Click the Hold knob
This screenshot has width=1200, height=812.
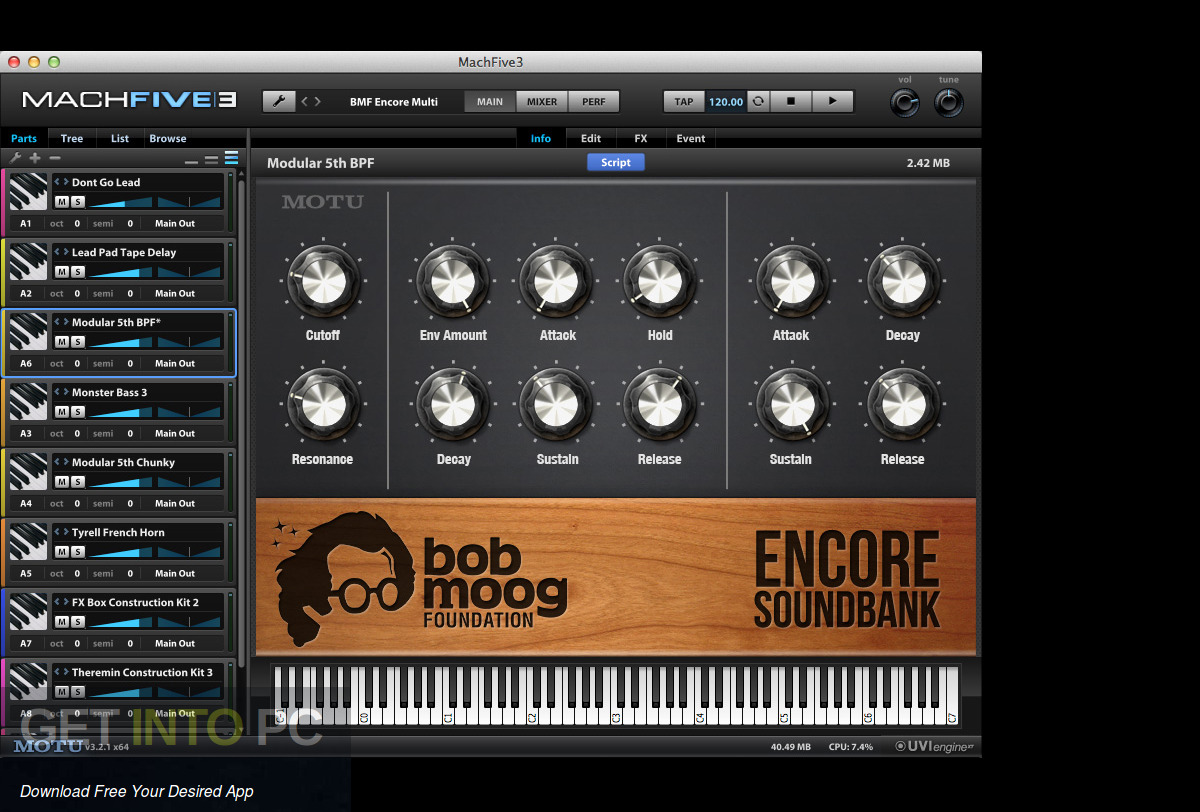[660, 282]
